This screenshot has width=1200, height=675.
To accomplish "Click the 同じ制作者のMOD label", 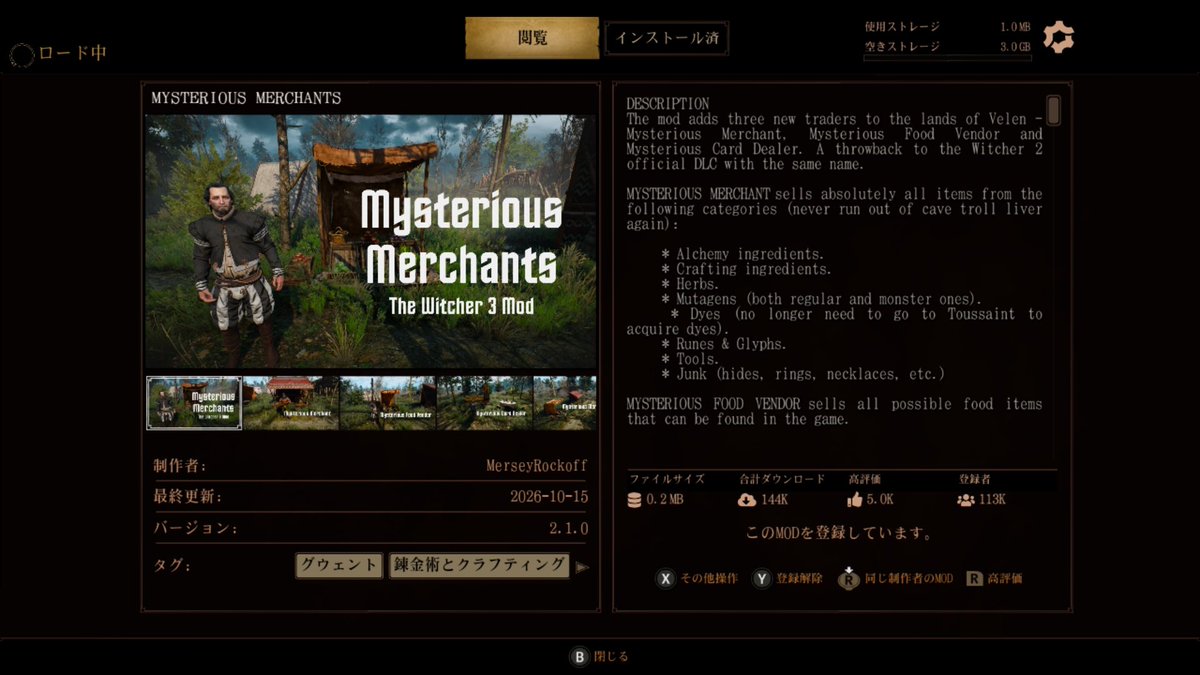I will pyautogui.click(x=909, y=578).
